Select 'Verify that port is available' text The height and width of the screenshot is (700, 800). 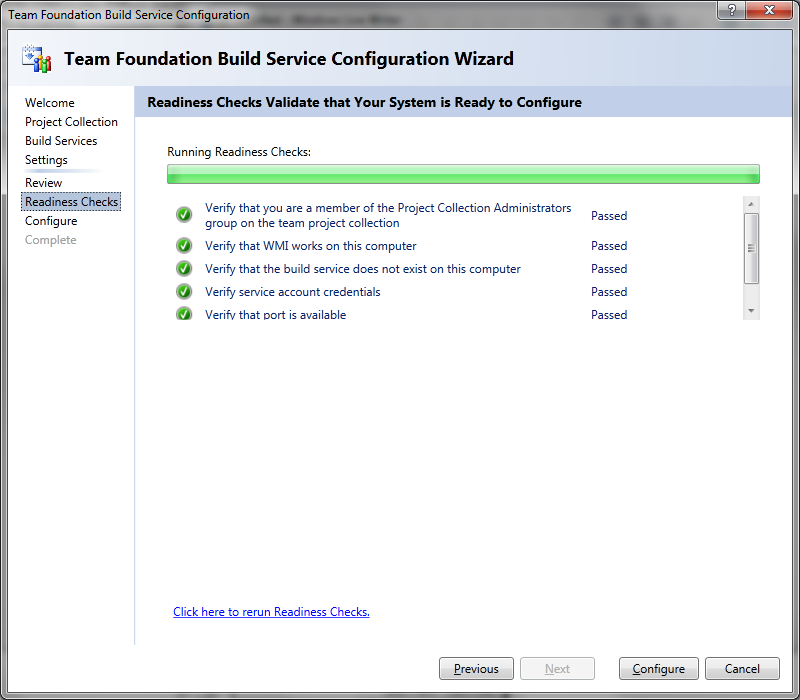[x=276, y=314]
